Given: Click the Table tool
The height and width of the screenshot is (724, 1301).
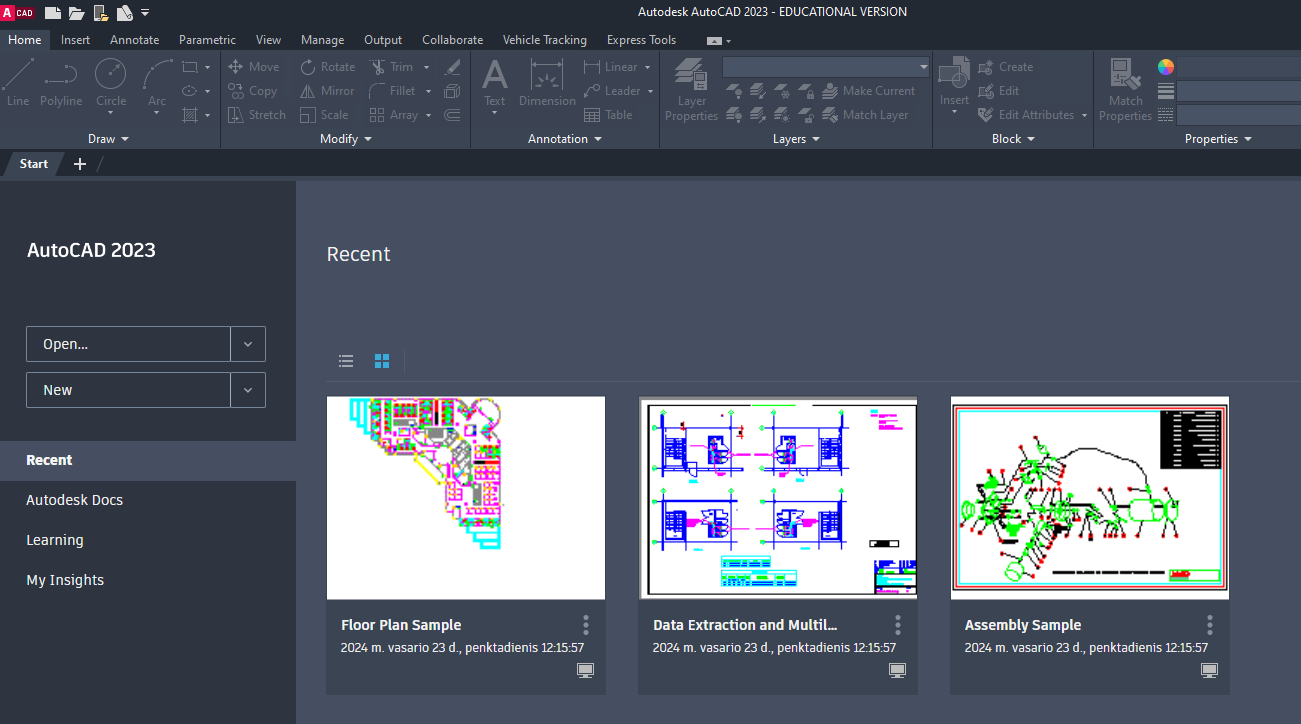Looking at the screenshot, I should pyautogui.click(x=608, y=115).
